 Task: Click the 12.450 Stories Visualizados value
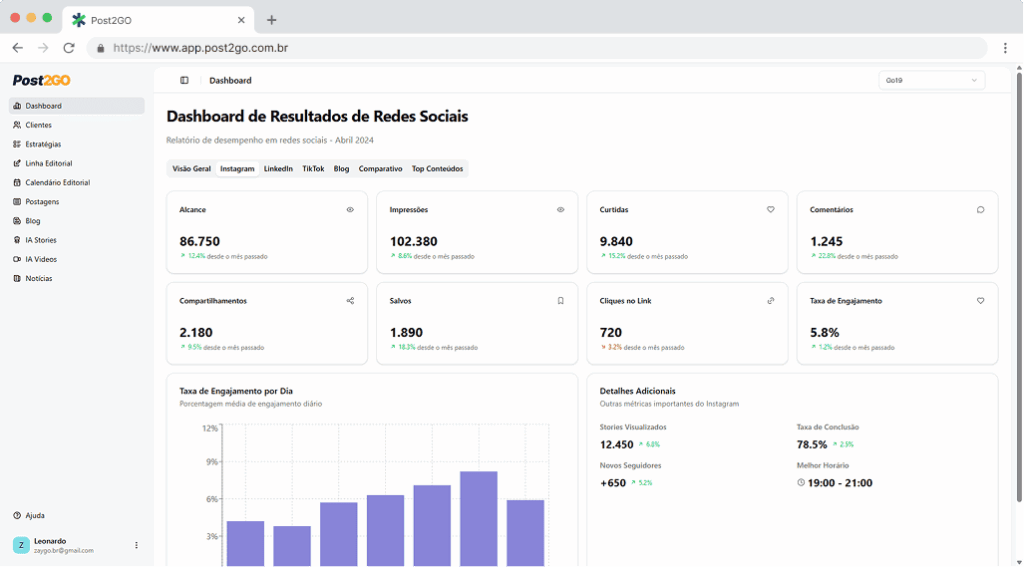(616, 444)
